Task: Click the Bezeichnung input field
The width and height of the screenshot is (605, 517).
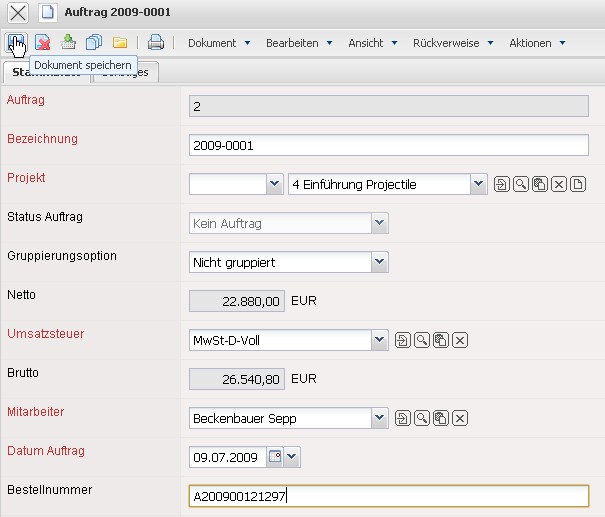Action: click(x=388, y=146)
